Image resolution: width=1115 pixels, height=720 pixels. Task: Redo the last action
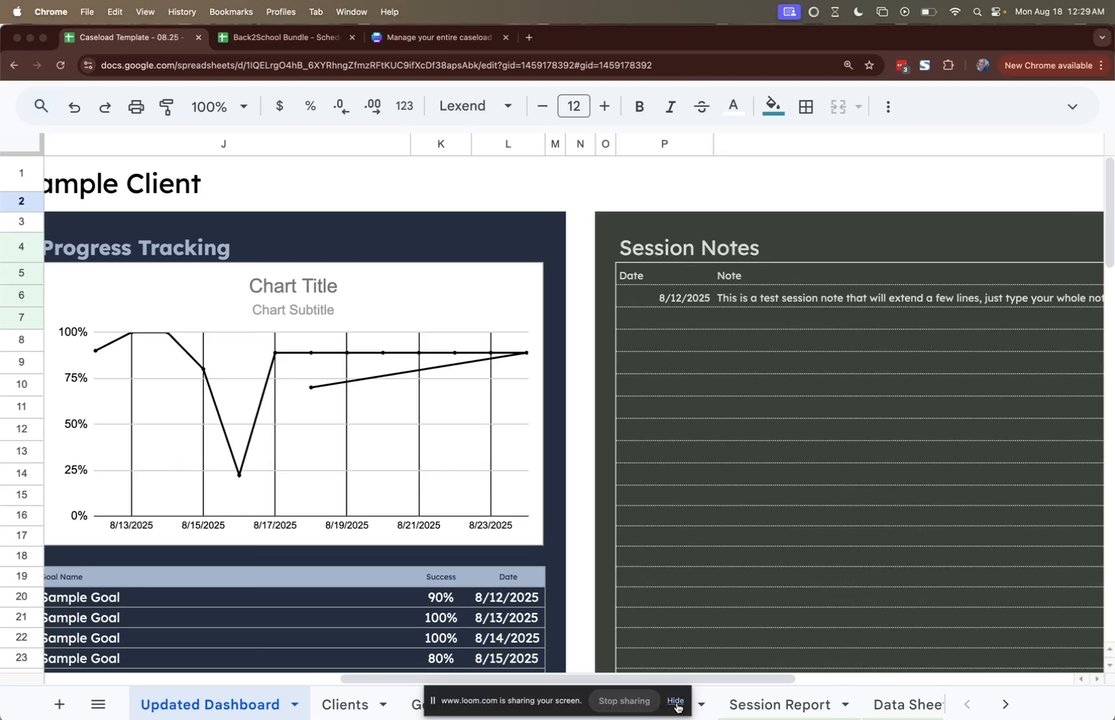105,107
